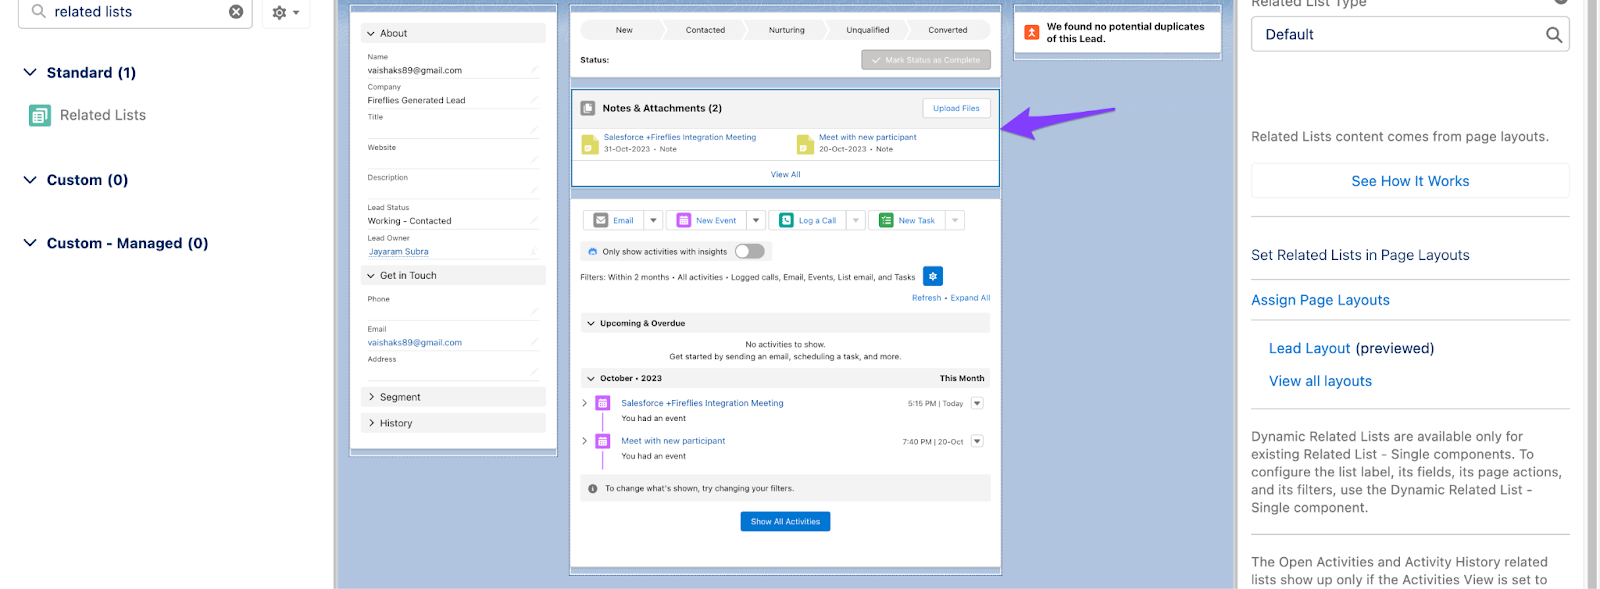This screenshot has height=589, width=1600.
Task: Open activity timeline filter settings gear
Action: pyautogui.click(x=932, y=276)
